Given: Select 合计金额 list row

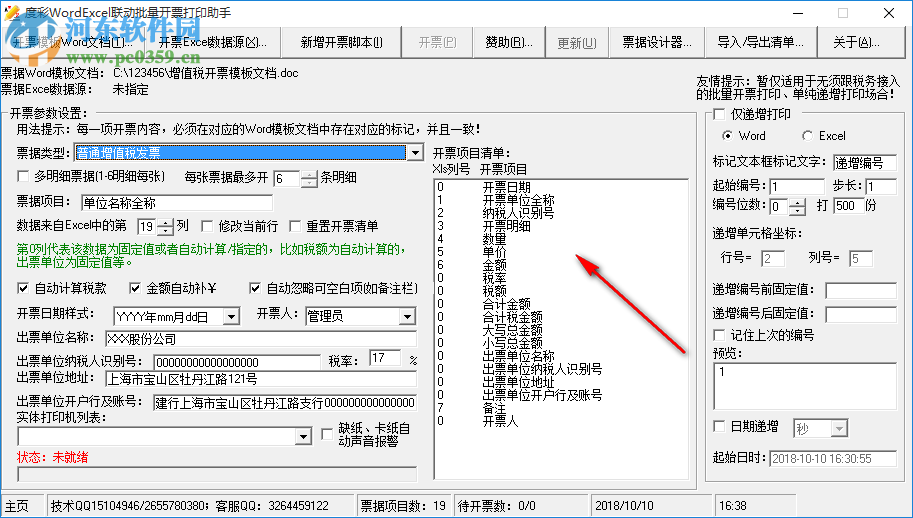Looking at the screenshot, I should [x=507, y=304].
